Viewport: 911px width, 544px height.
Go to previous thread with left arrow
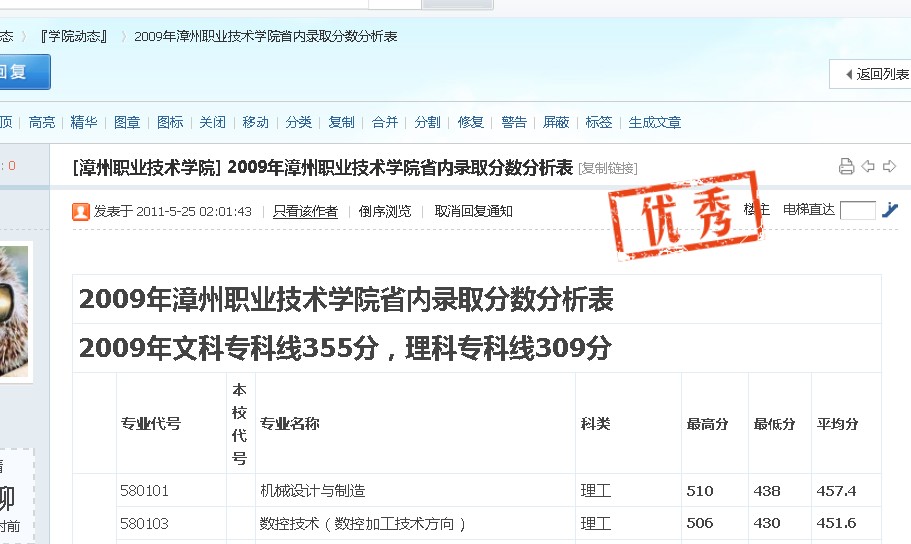point(868,167)
